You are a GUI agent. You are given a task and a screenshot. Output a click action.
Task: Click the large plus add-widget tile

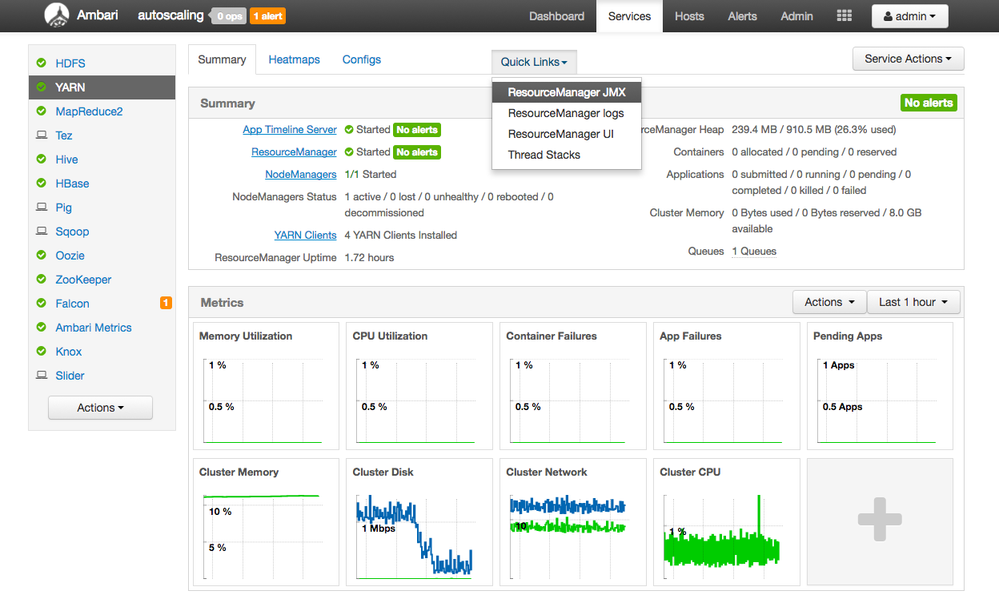(x=879, y=520)
